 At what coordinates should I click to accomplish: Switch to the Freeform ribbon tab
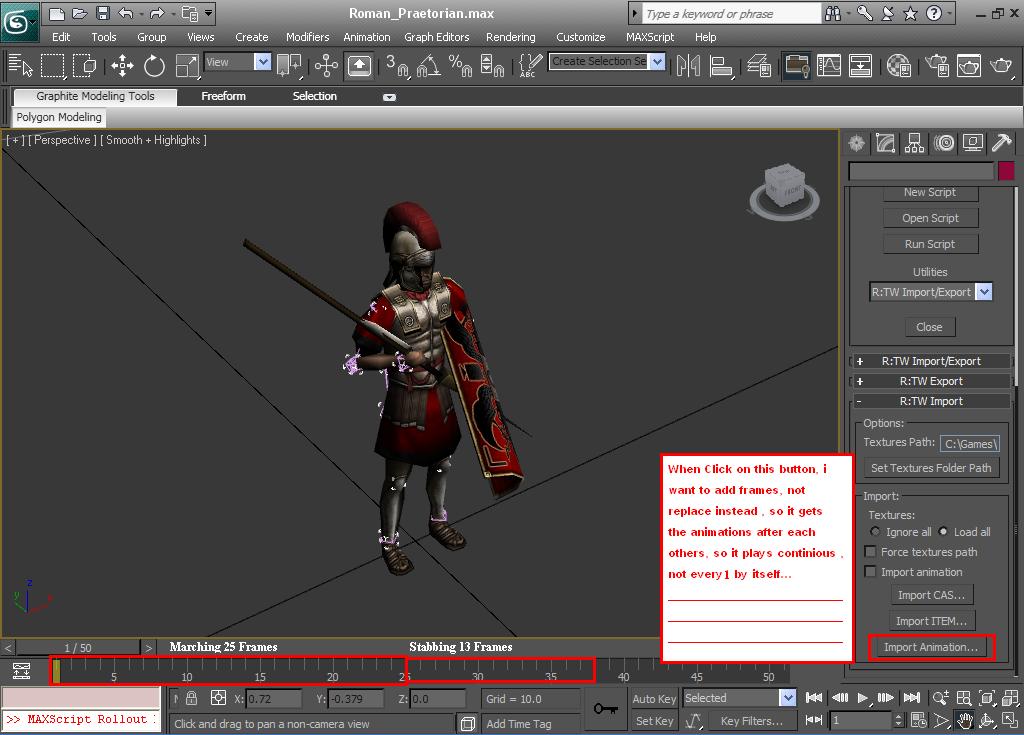coord(223,96)
